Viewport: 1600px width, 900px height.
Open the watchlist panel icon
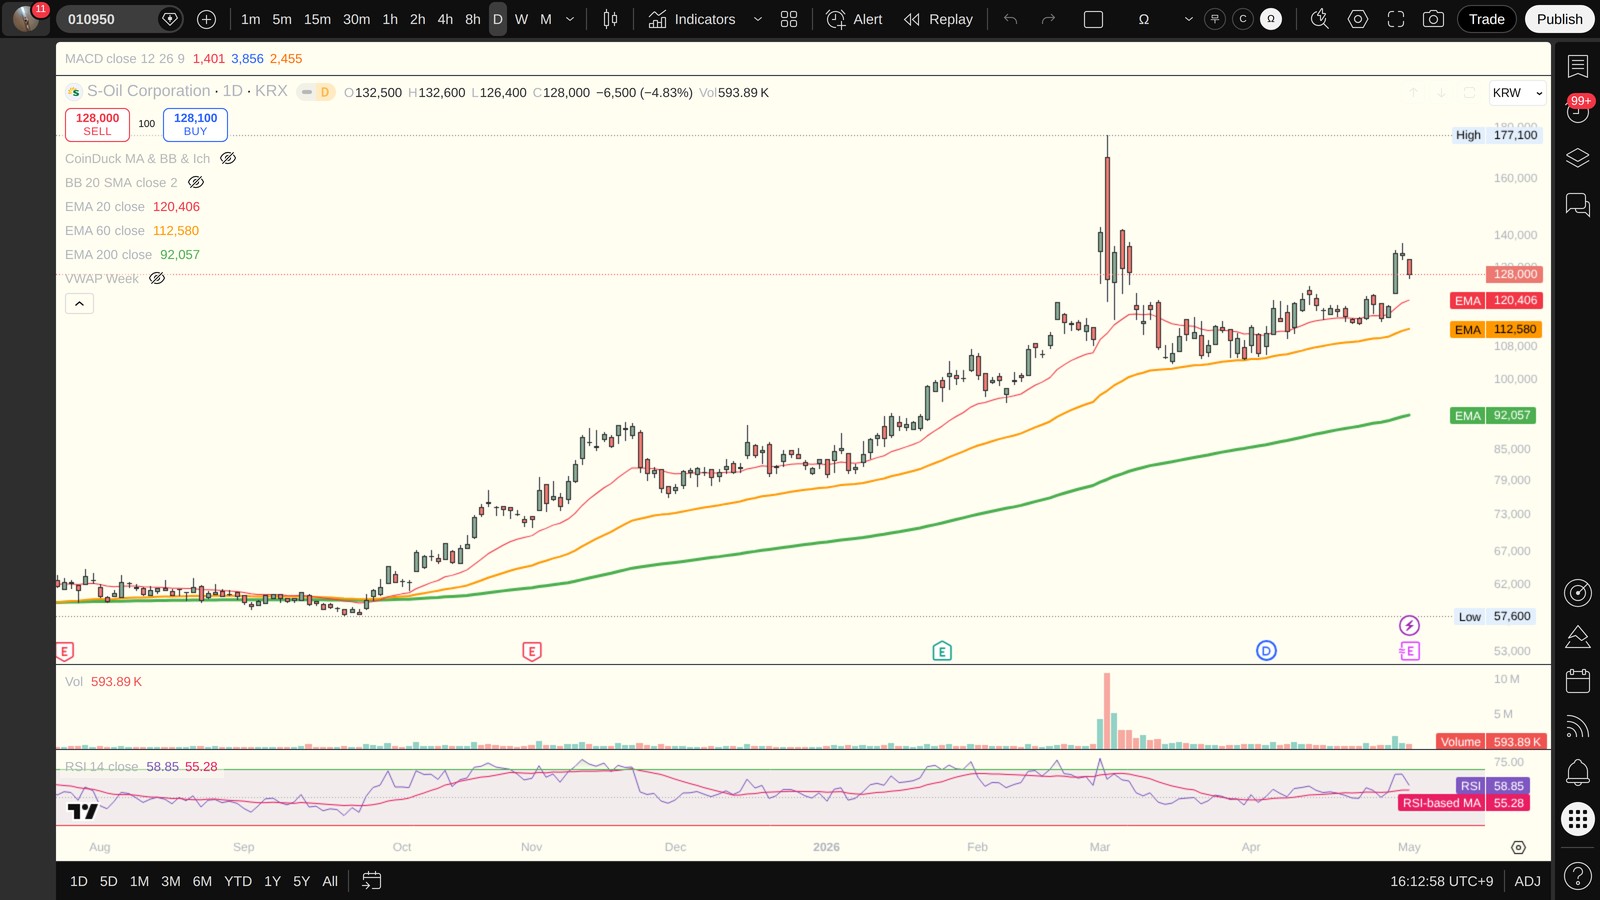(1577, 67)
